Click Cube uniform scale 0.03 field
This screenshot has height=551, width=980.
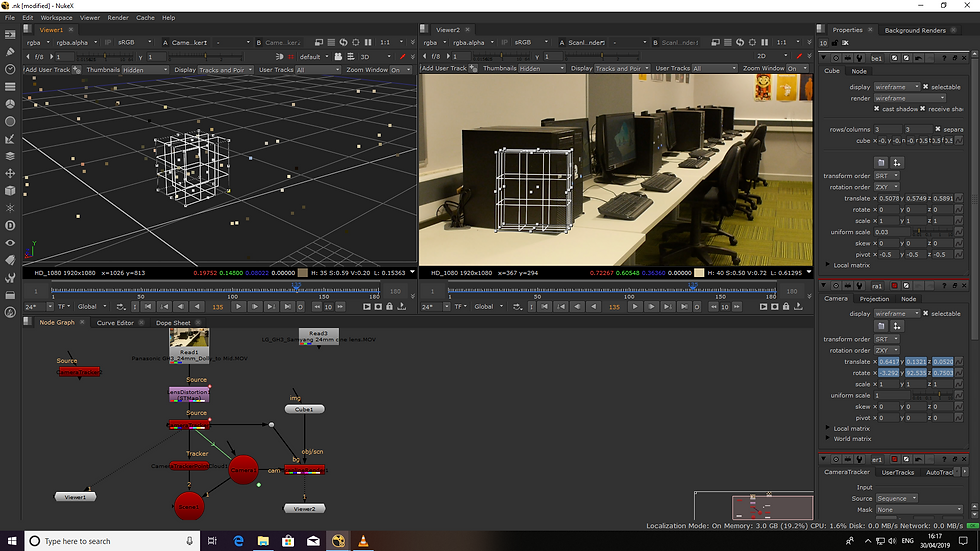tap(892, 232)
